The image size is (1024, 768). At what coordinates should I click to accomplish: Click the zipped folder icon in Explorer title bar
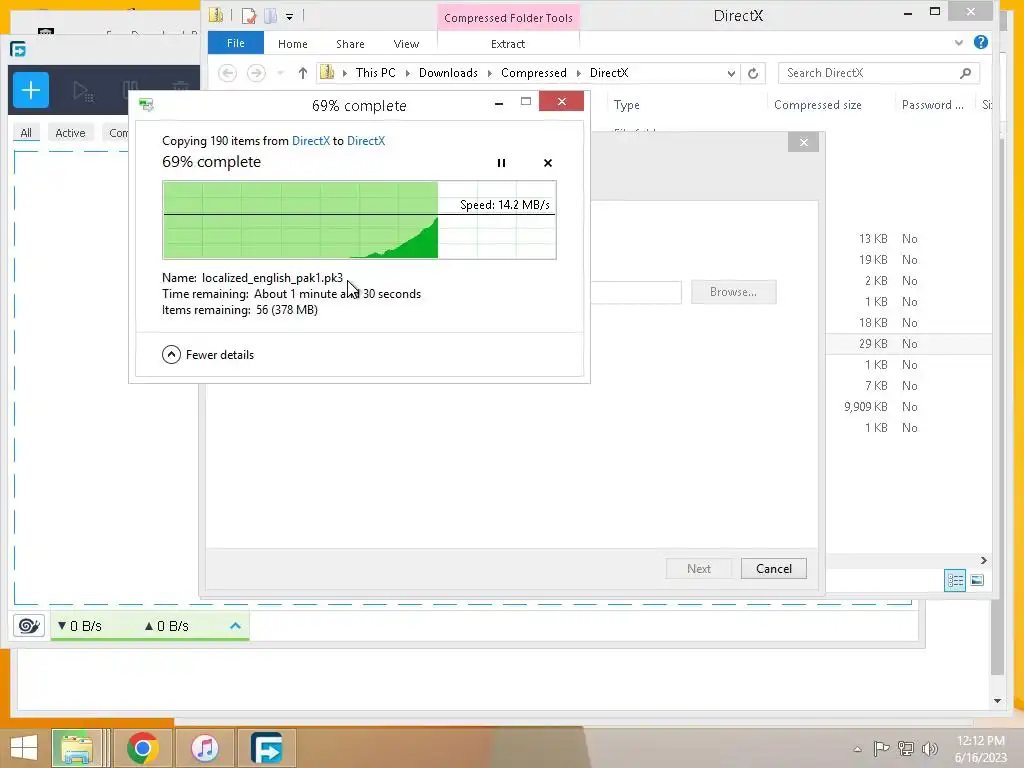(216, 15)
